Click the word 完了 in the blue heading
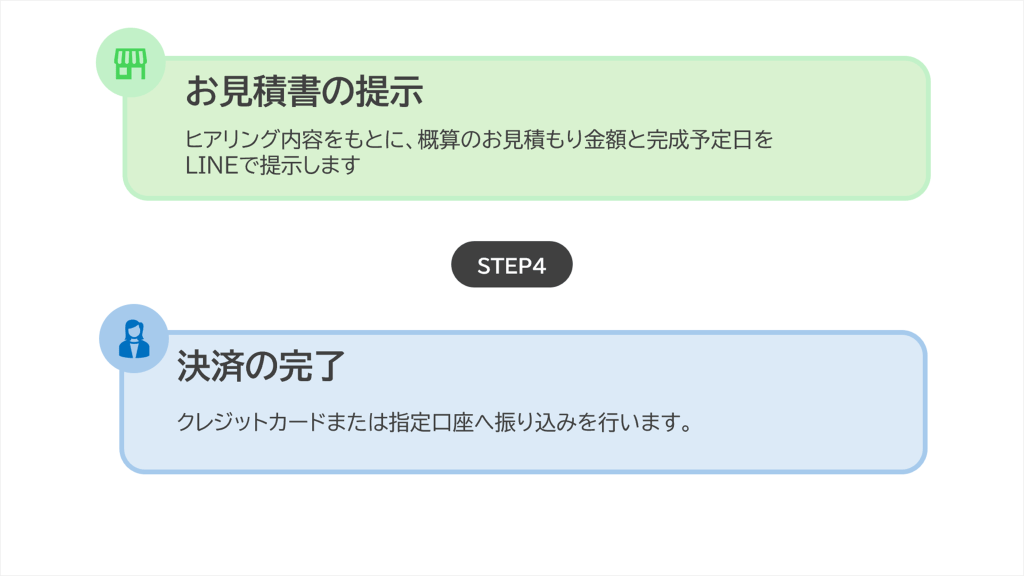The width and height of the screenshot is (1024, 576). pos(312,366)
